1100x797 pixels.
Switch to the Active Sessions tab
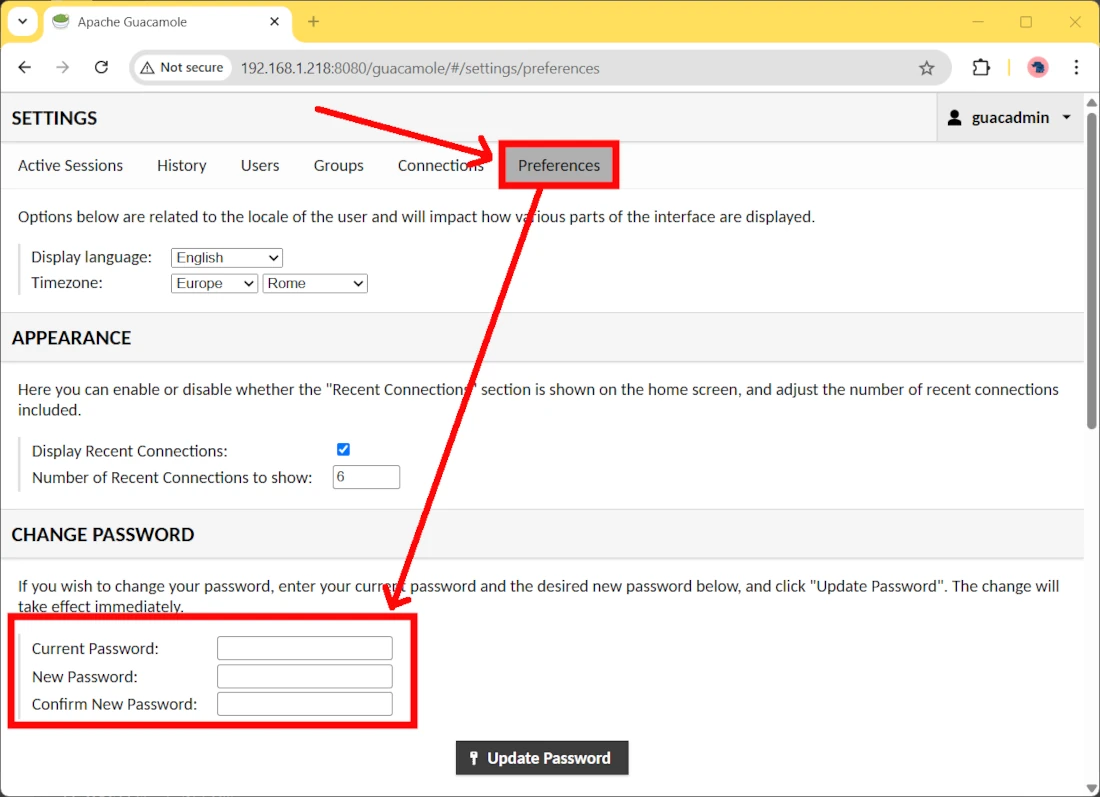point(70,166)
